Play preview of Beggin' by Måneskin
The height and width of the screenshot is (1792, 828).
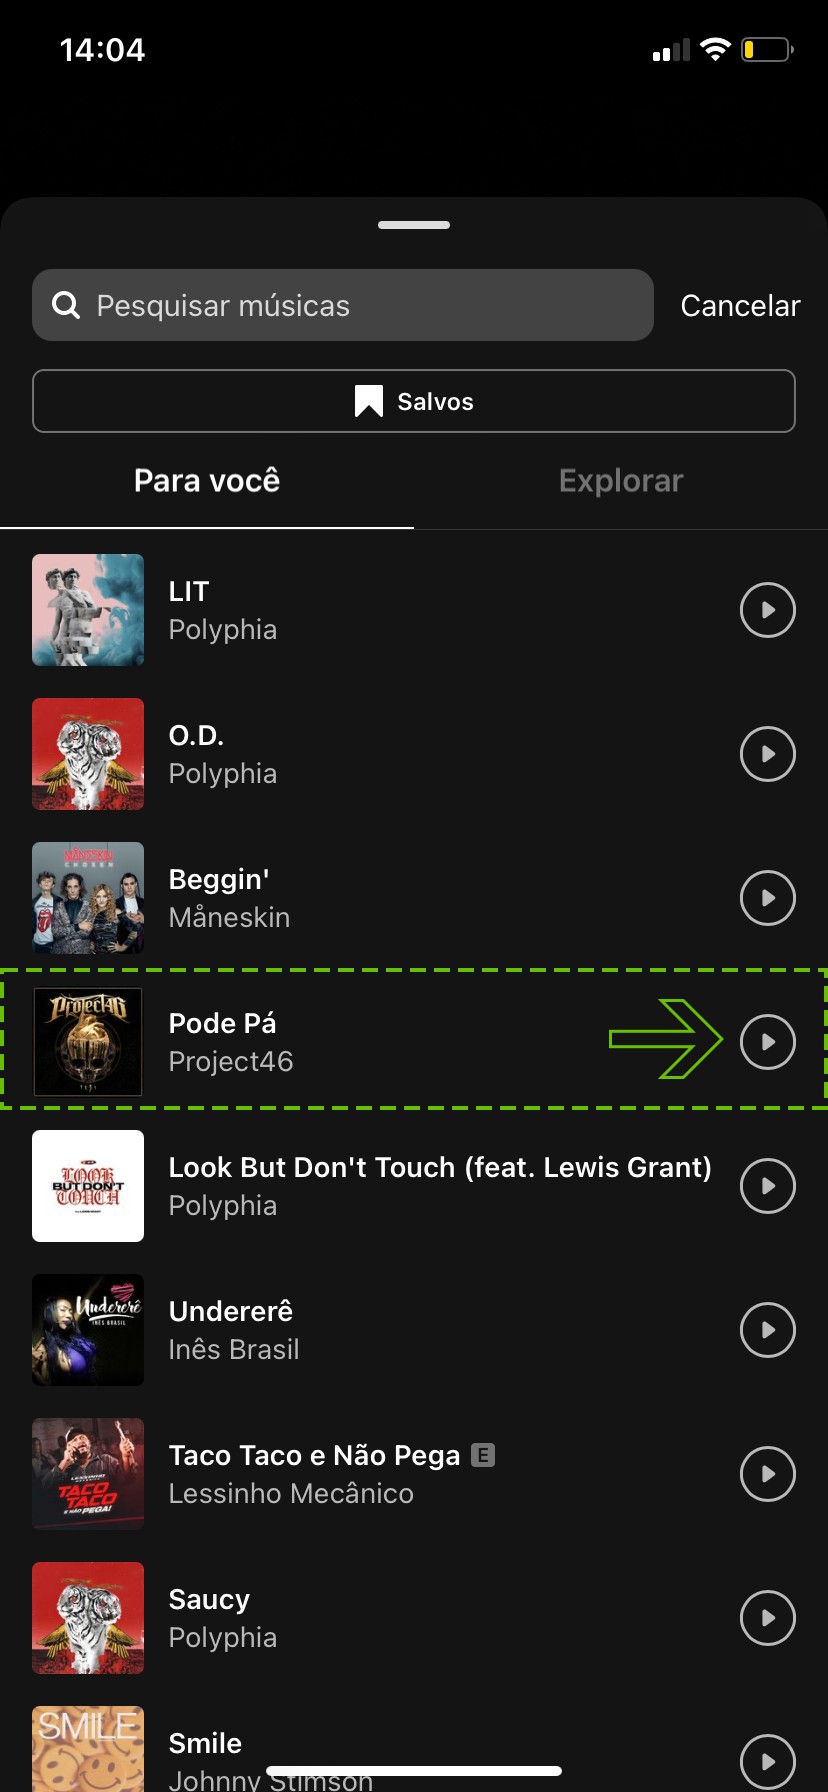767,898
